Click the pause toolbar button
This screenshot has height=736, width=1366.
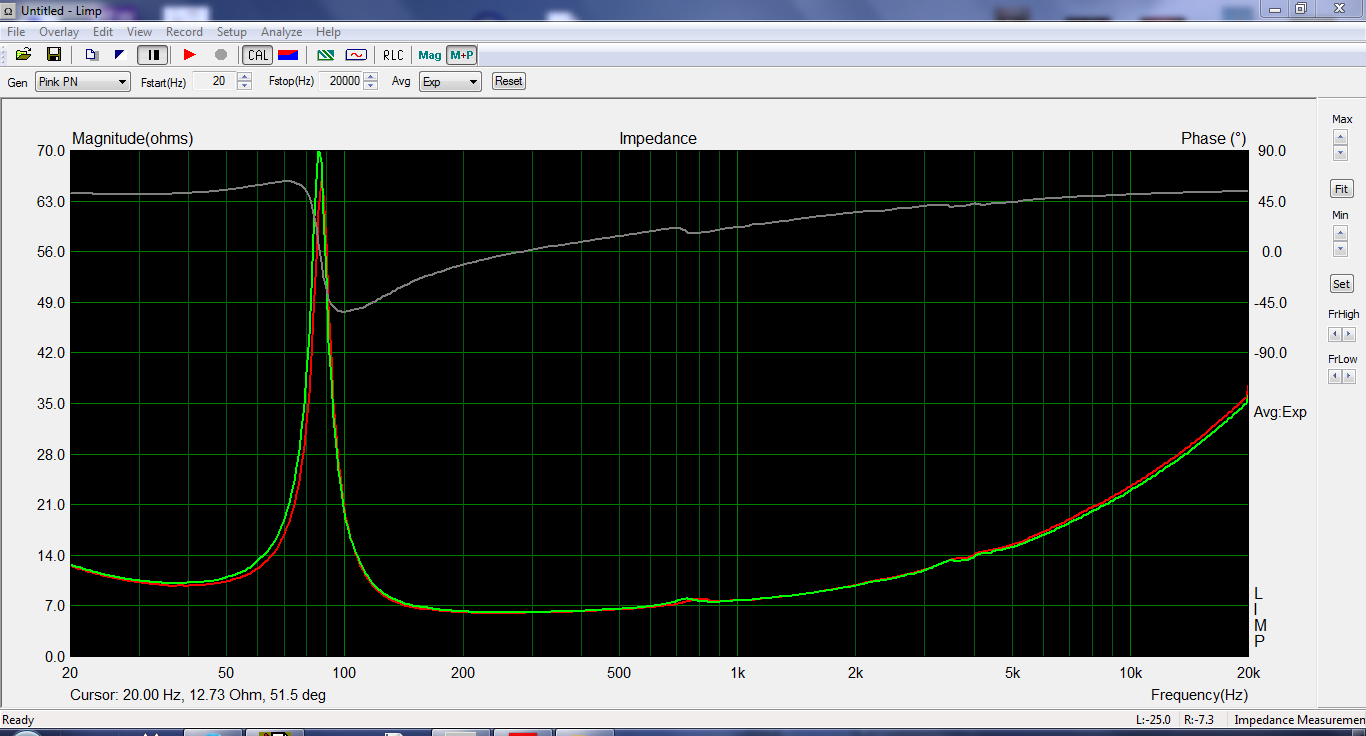(x=153, y=55)
